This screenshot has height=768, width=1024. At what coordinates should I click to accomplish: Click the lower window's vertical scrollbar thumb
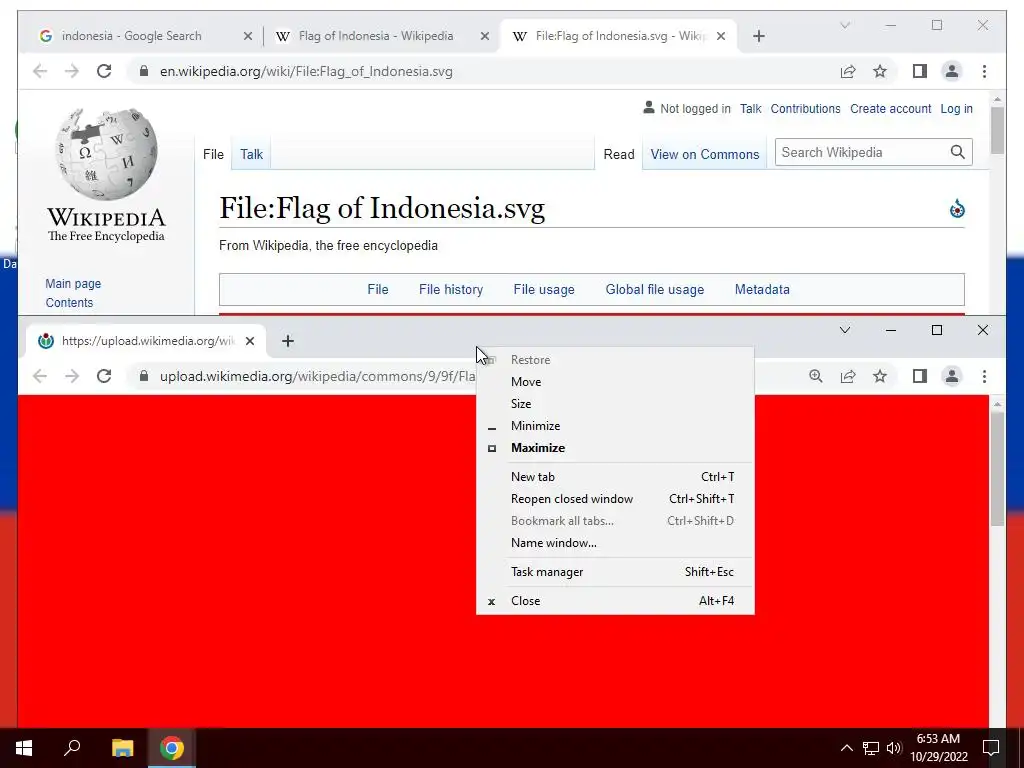[x=997, y=468]
